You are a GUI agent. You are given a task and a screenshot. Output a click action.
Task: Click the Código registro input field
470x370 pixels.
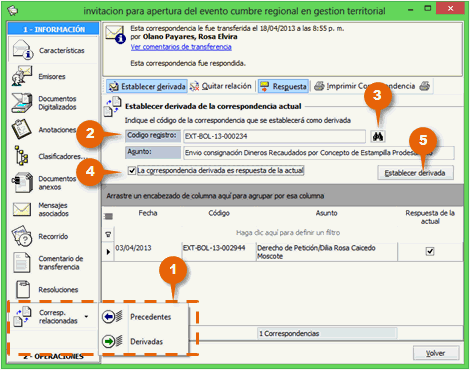[274, 136]
